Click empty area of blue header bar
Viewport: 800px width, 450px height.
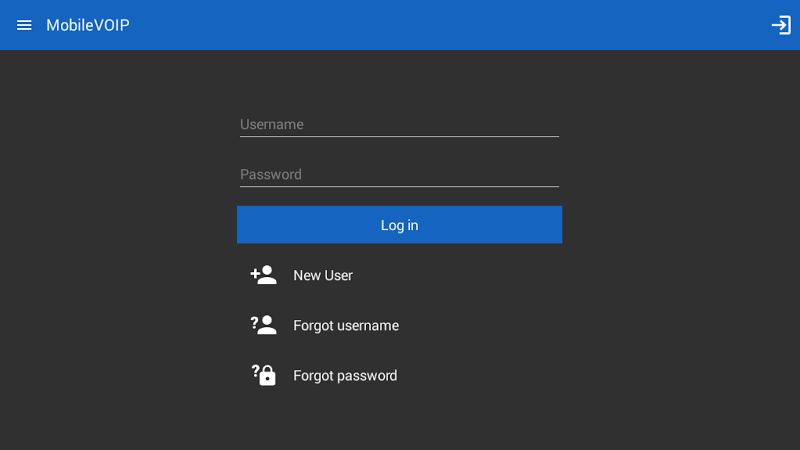pos(449,25)
